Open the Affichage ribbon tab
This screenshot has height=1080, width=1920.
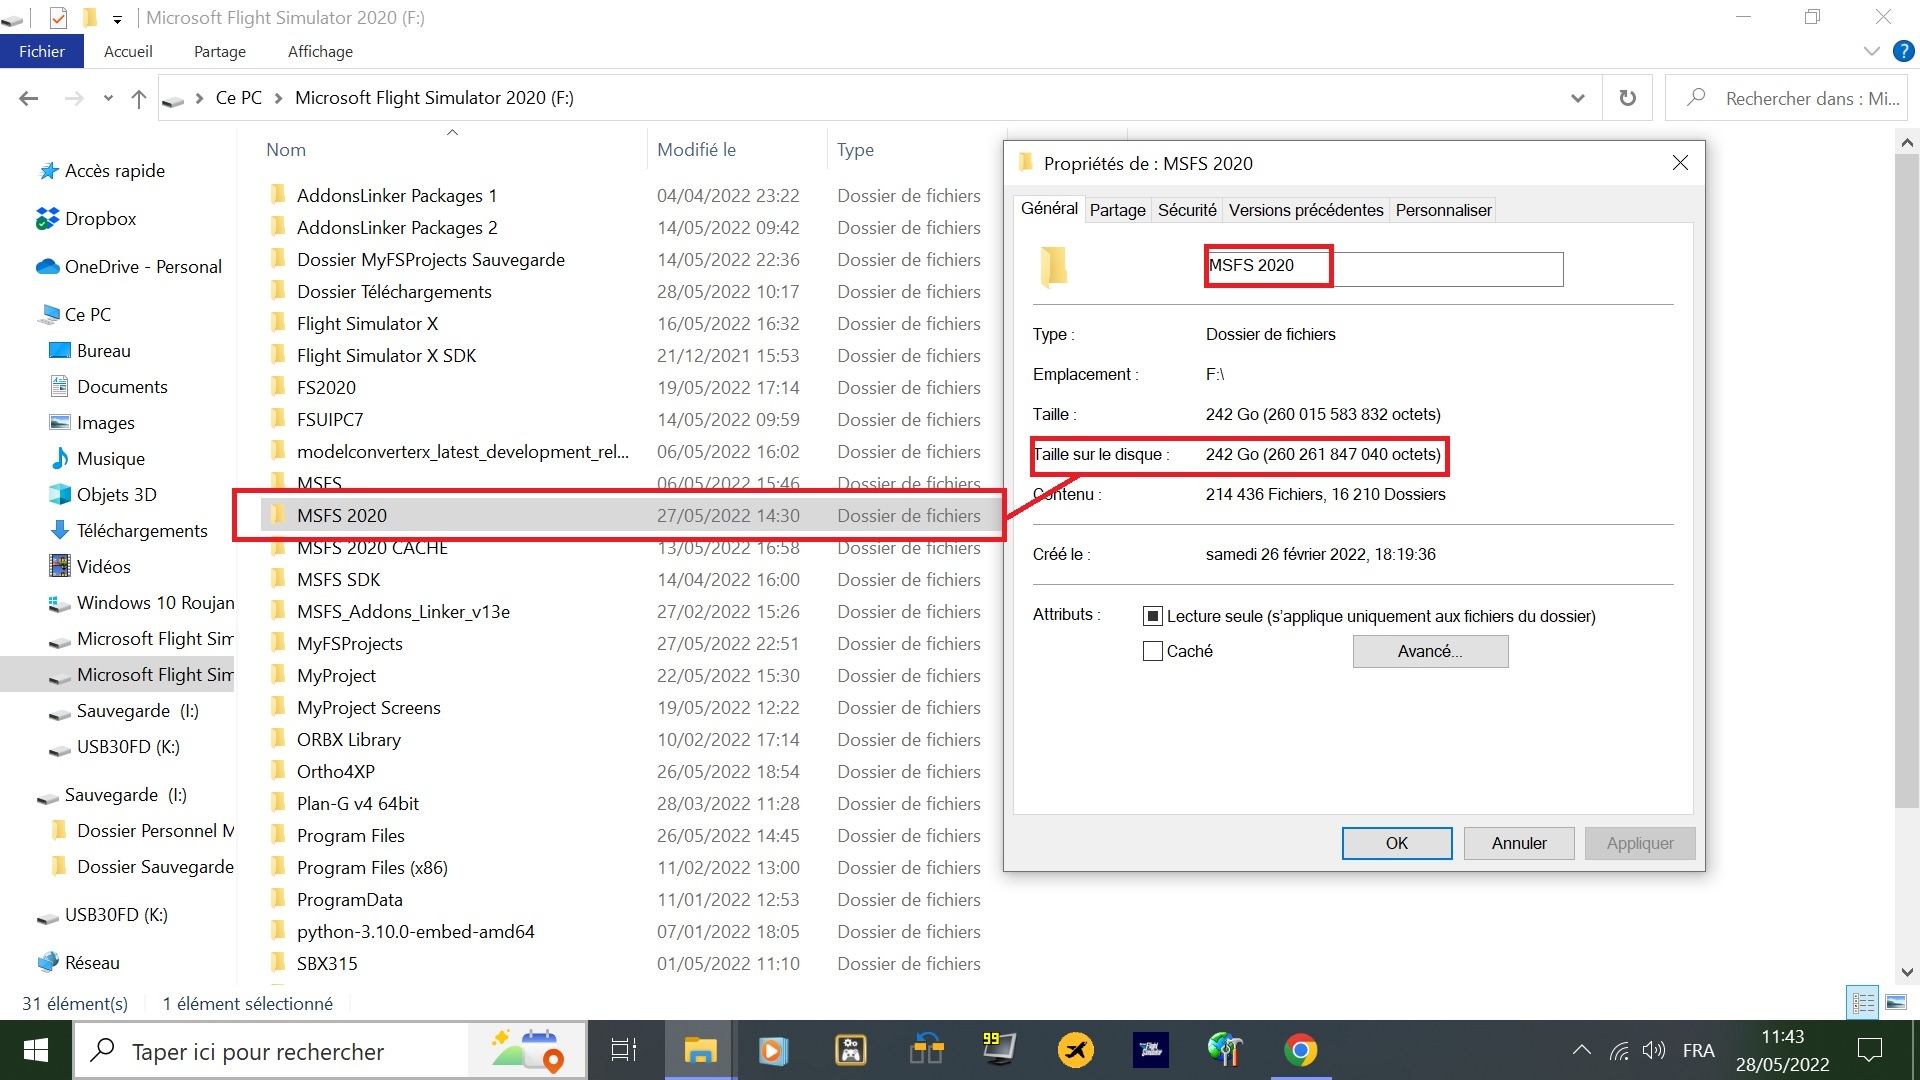coord(320,51)
